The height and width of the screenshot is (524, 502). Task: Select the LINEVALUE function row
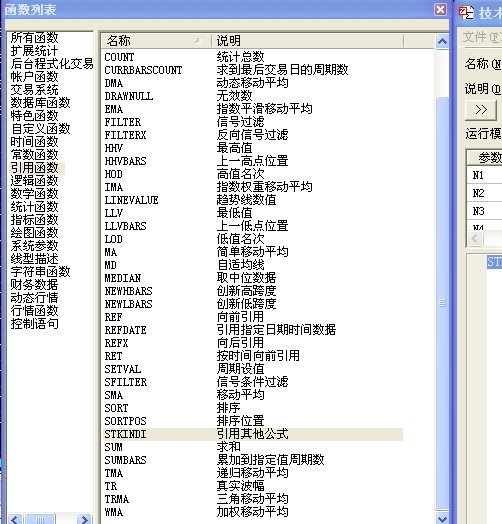click(x=252, y=201)
